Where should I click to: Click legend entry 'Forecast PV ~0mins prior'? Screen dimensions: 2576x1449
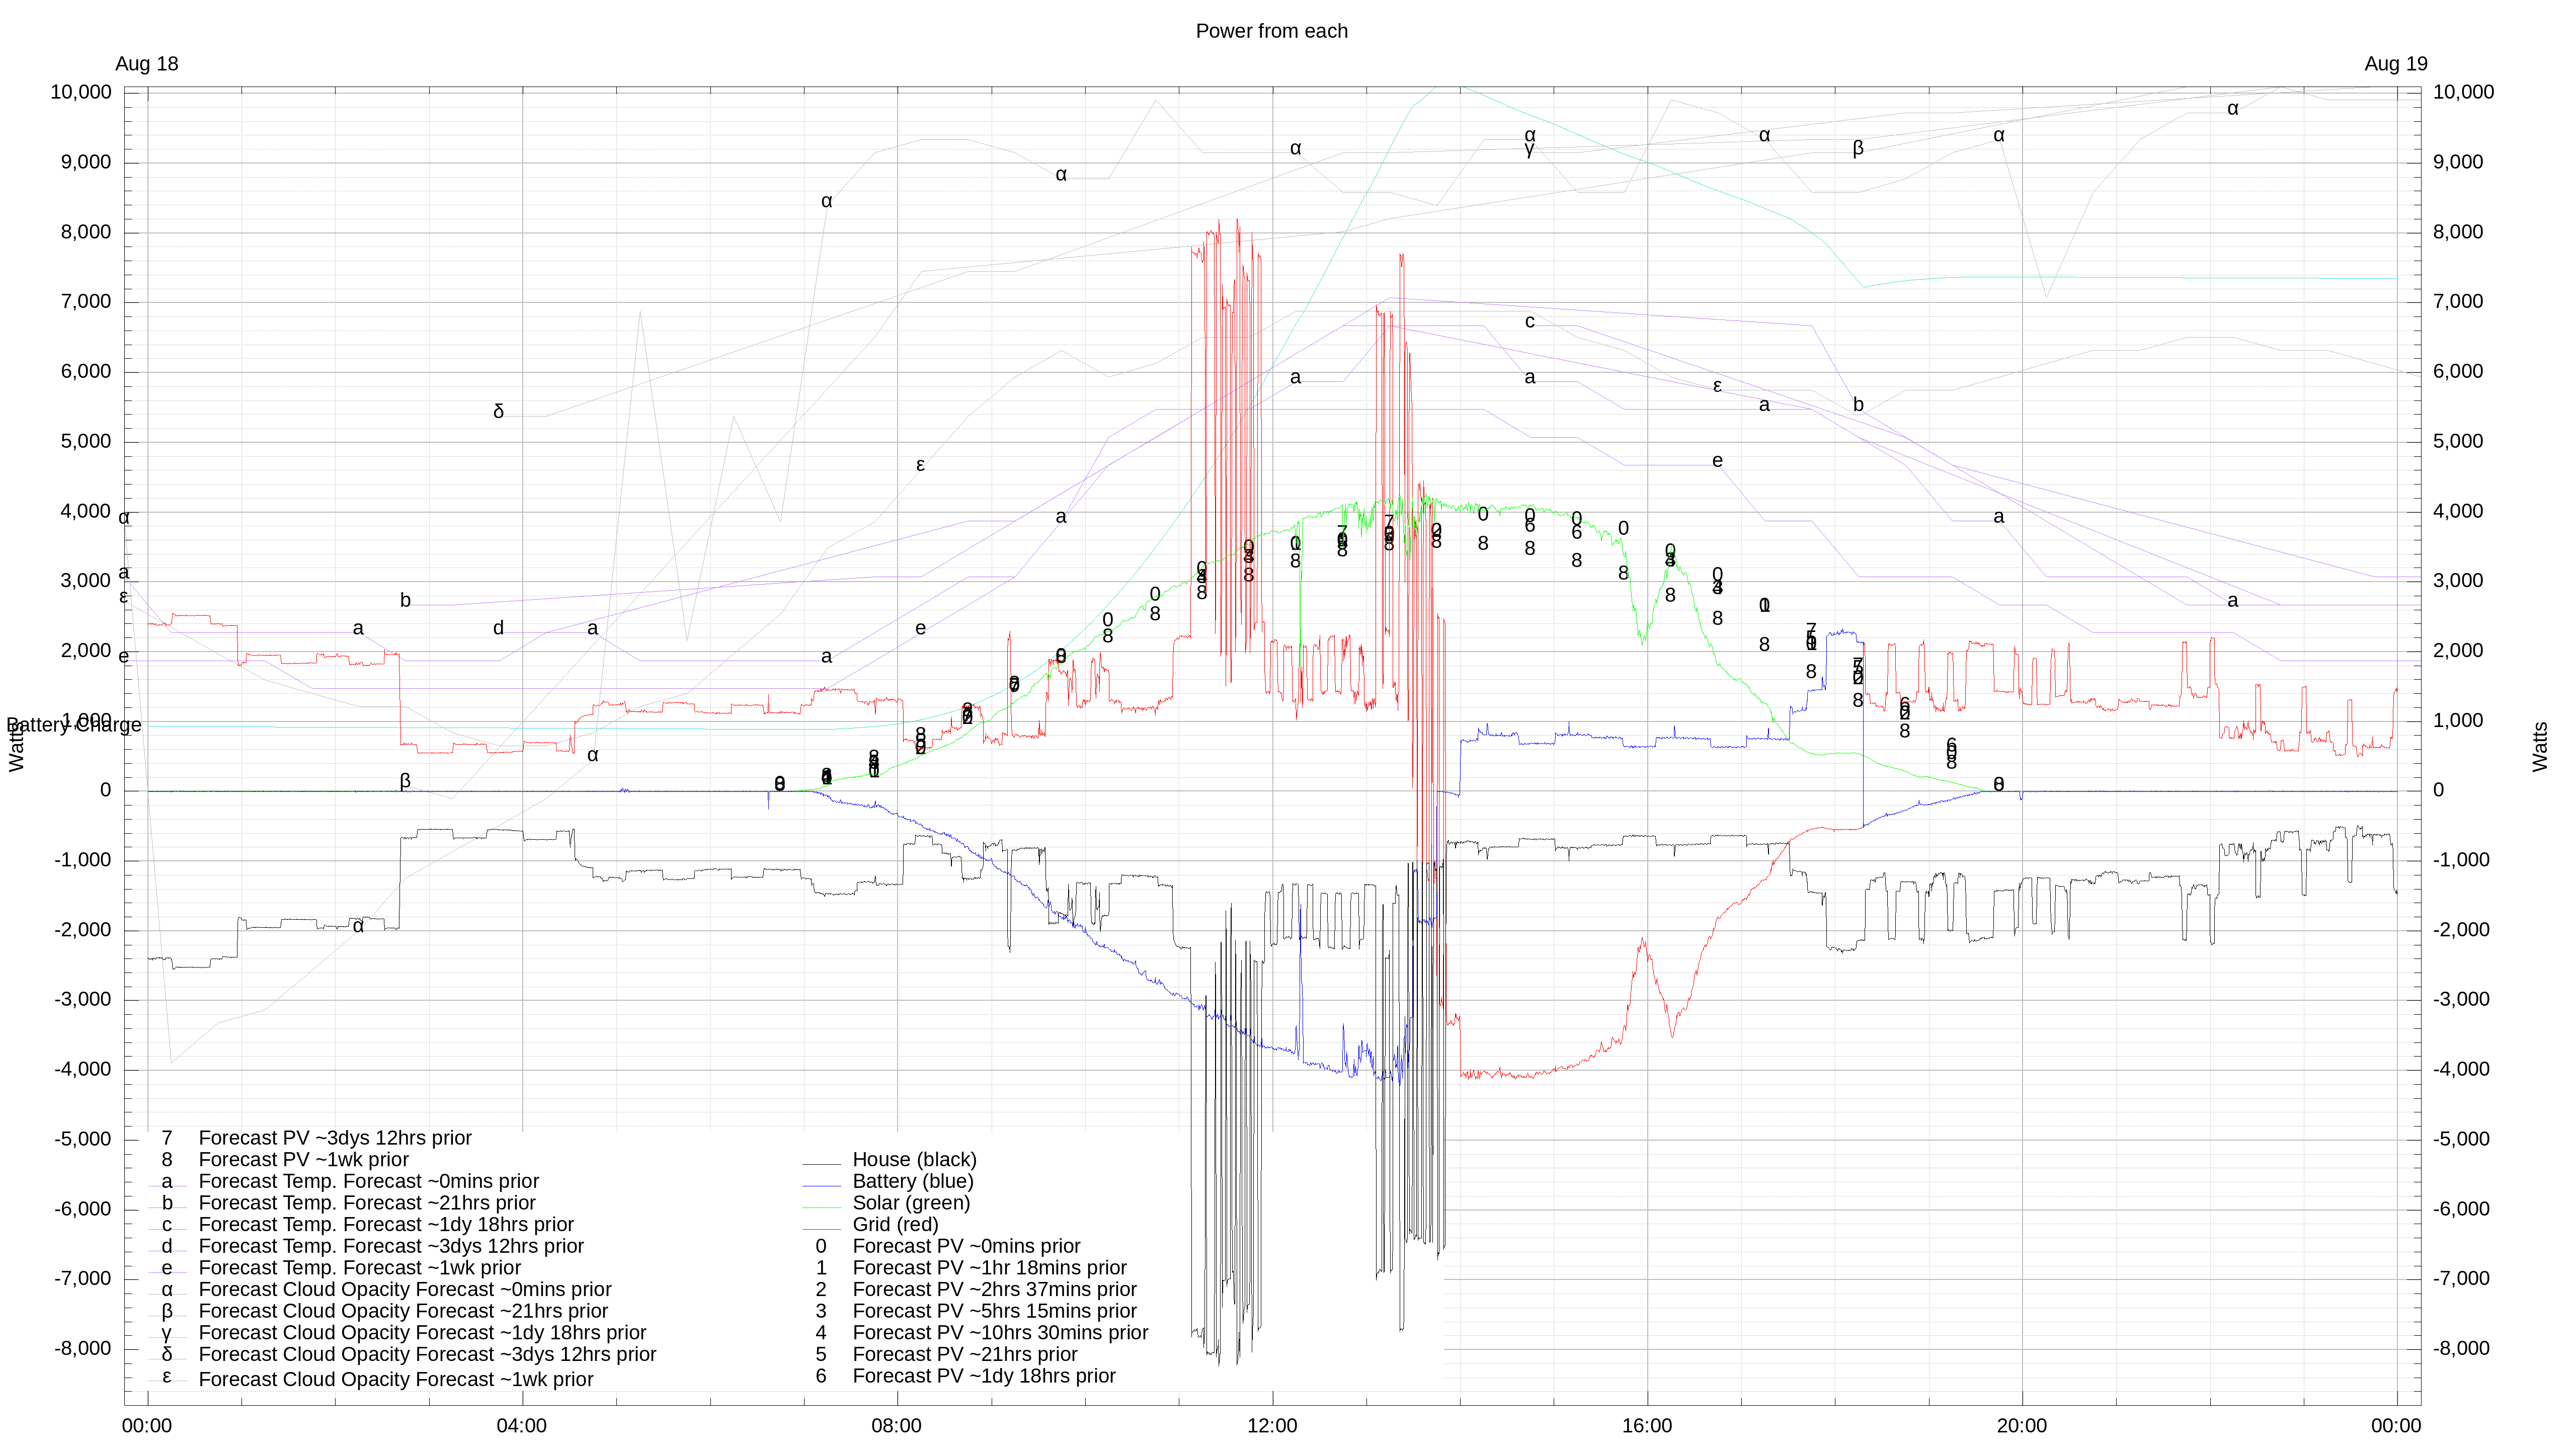[x=966, y=1246]
